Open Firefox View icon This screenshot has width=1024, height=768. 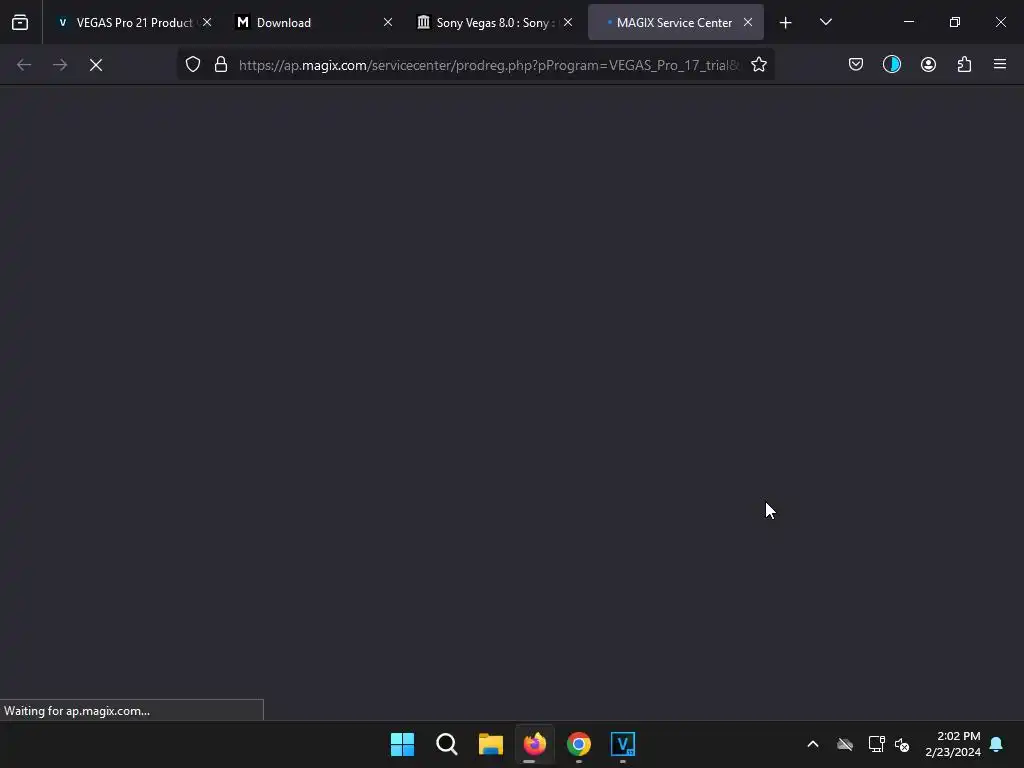[x=20, y=23]
